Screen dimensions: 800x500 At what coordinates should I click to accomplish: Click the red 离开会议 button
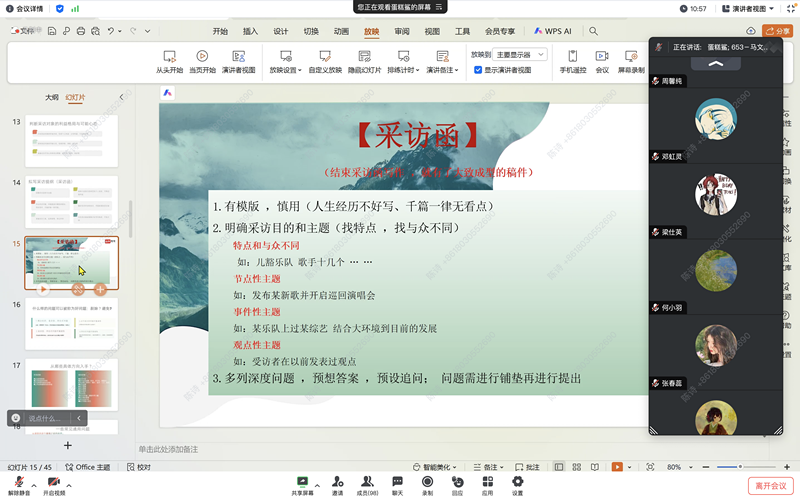click(x=770, y=485)
